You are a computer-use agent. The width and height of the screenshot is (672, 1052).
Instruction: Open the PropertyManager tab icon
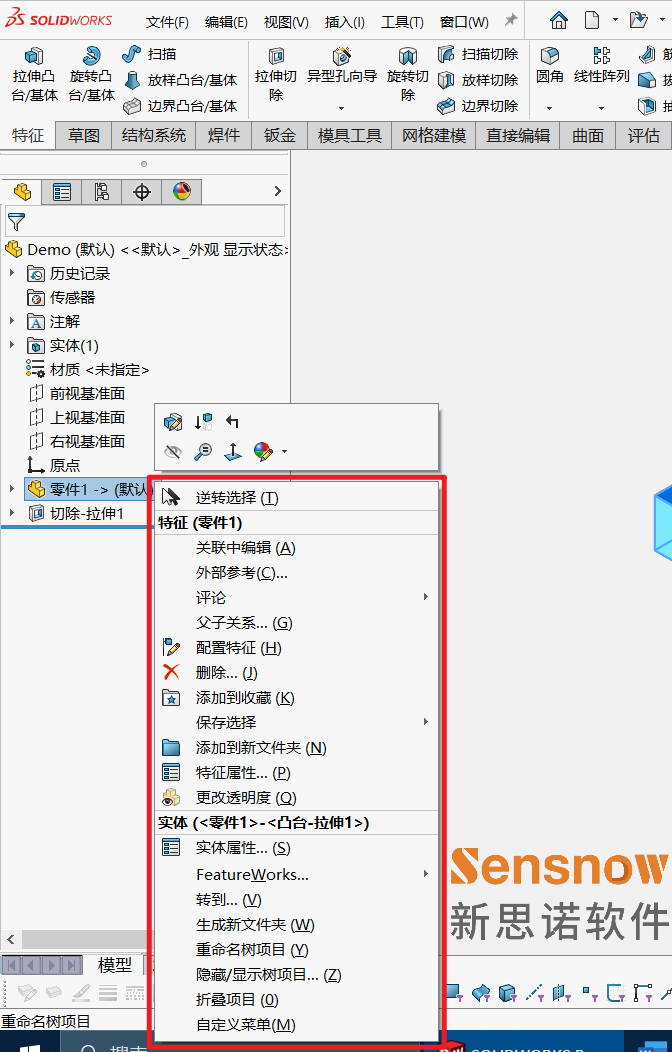click(x=62, y=192)
